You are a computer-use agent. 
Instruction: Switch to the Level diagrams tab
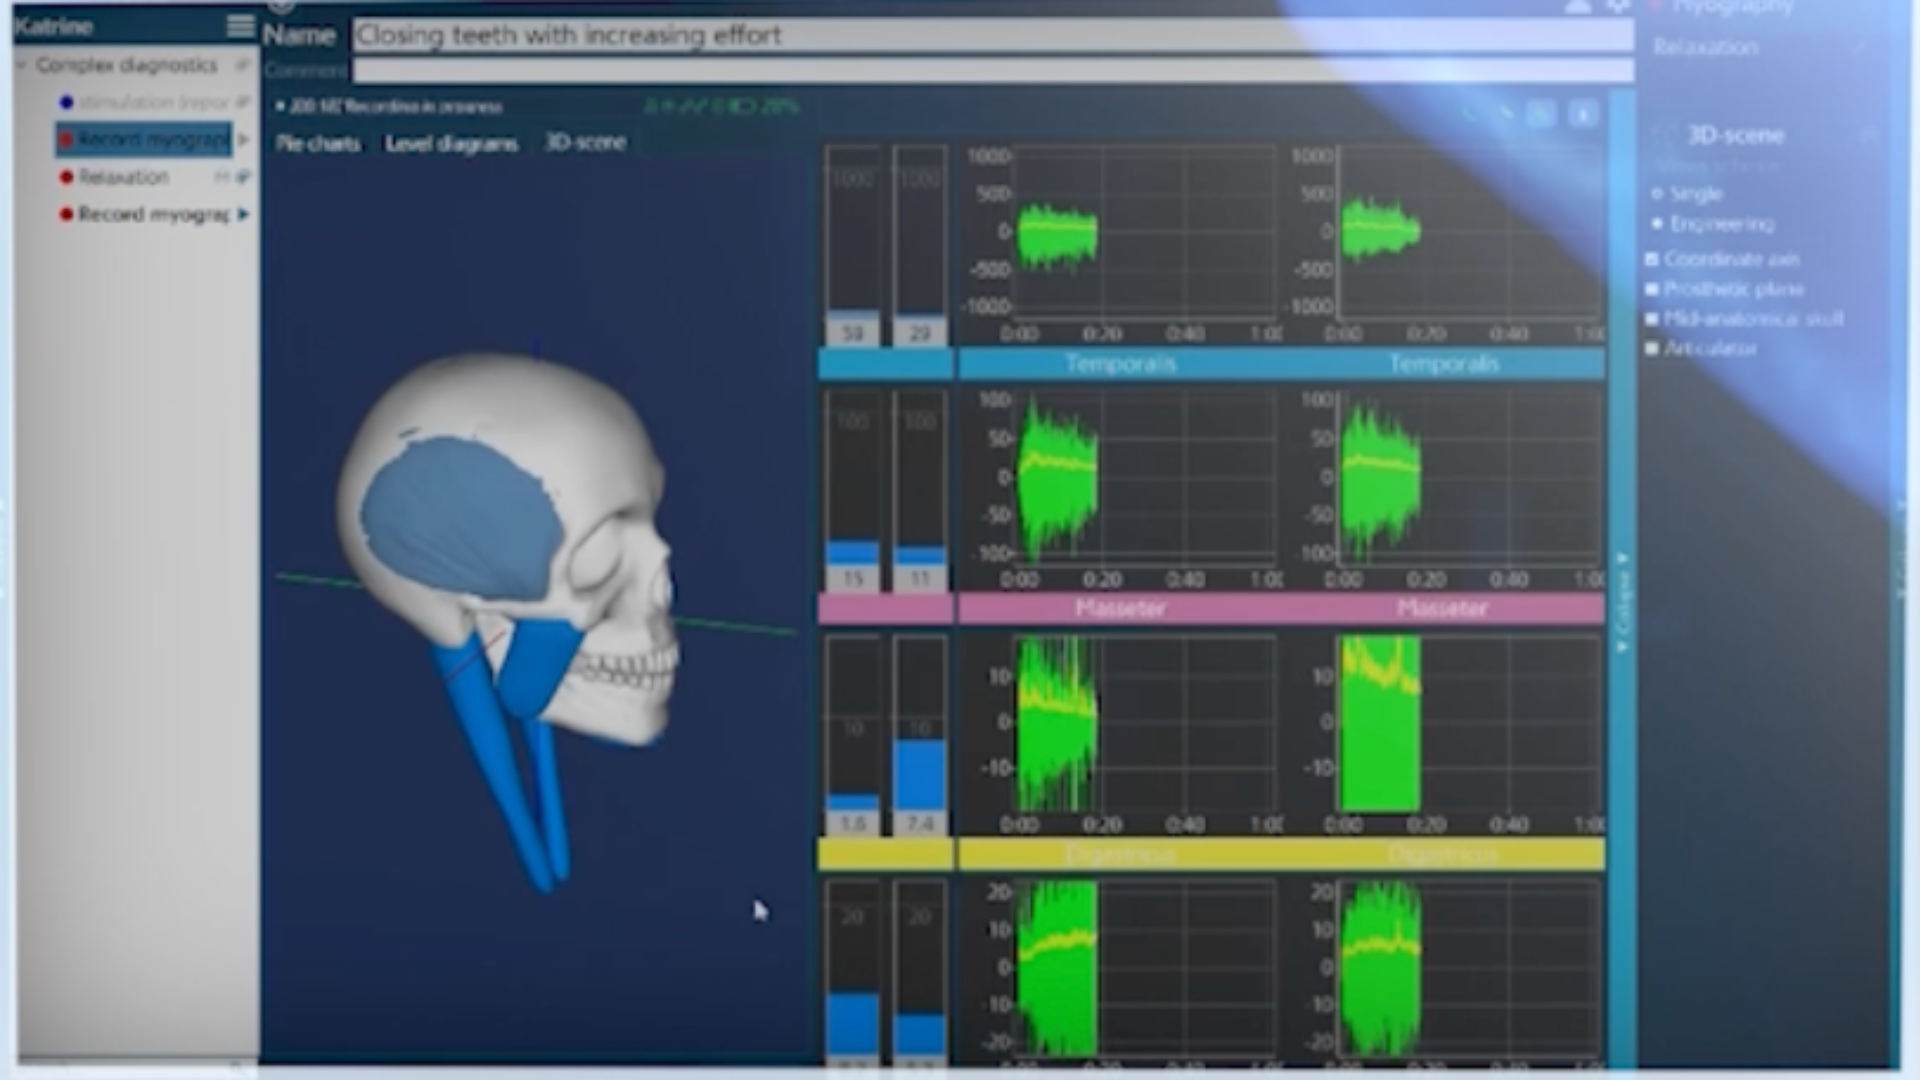click(x=451, y=143)
